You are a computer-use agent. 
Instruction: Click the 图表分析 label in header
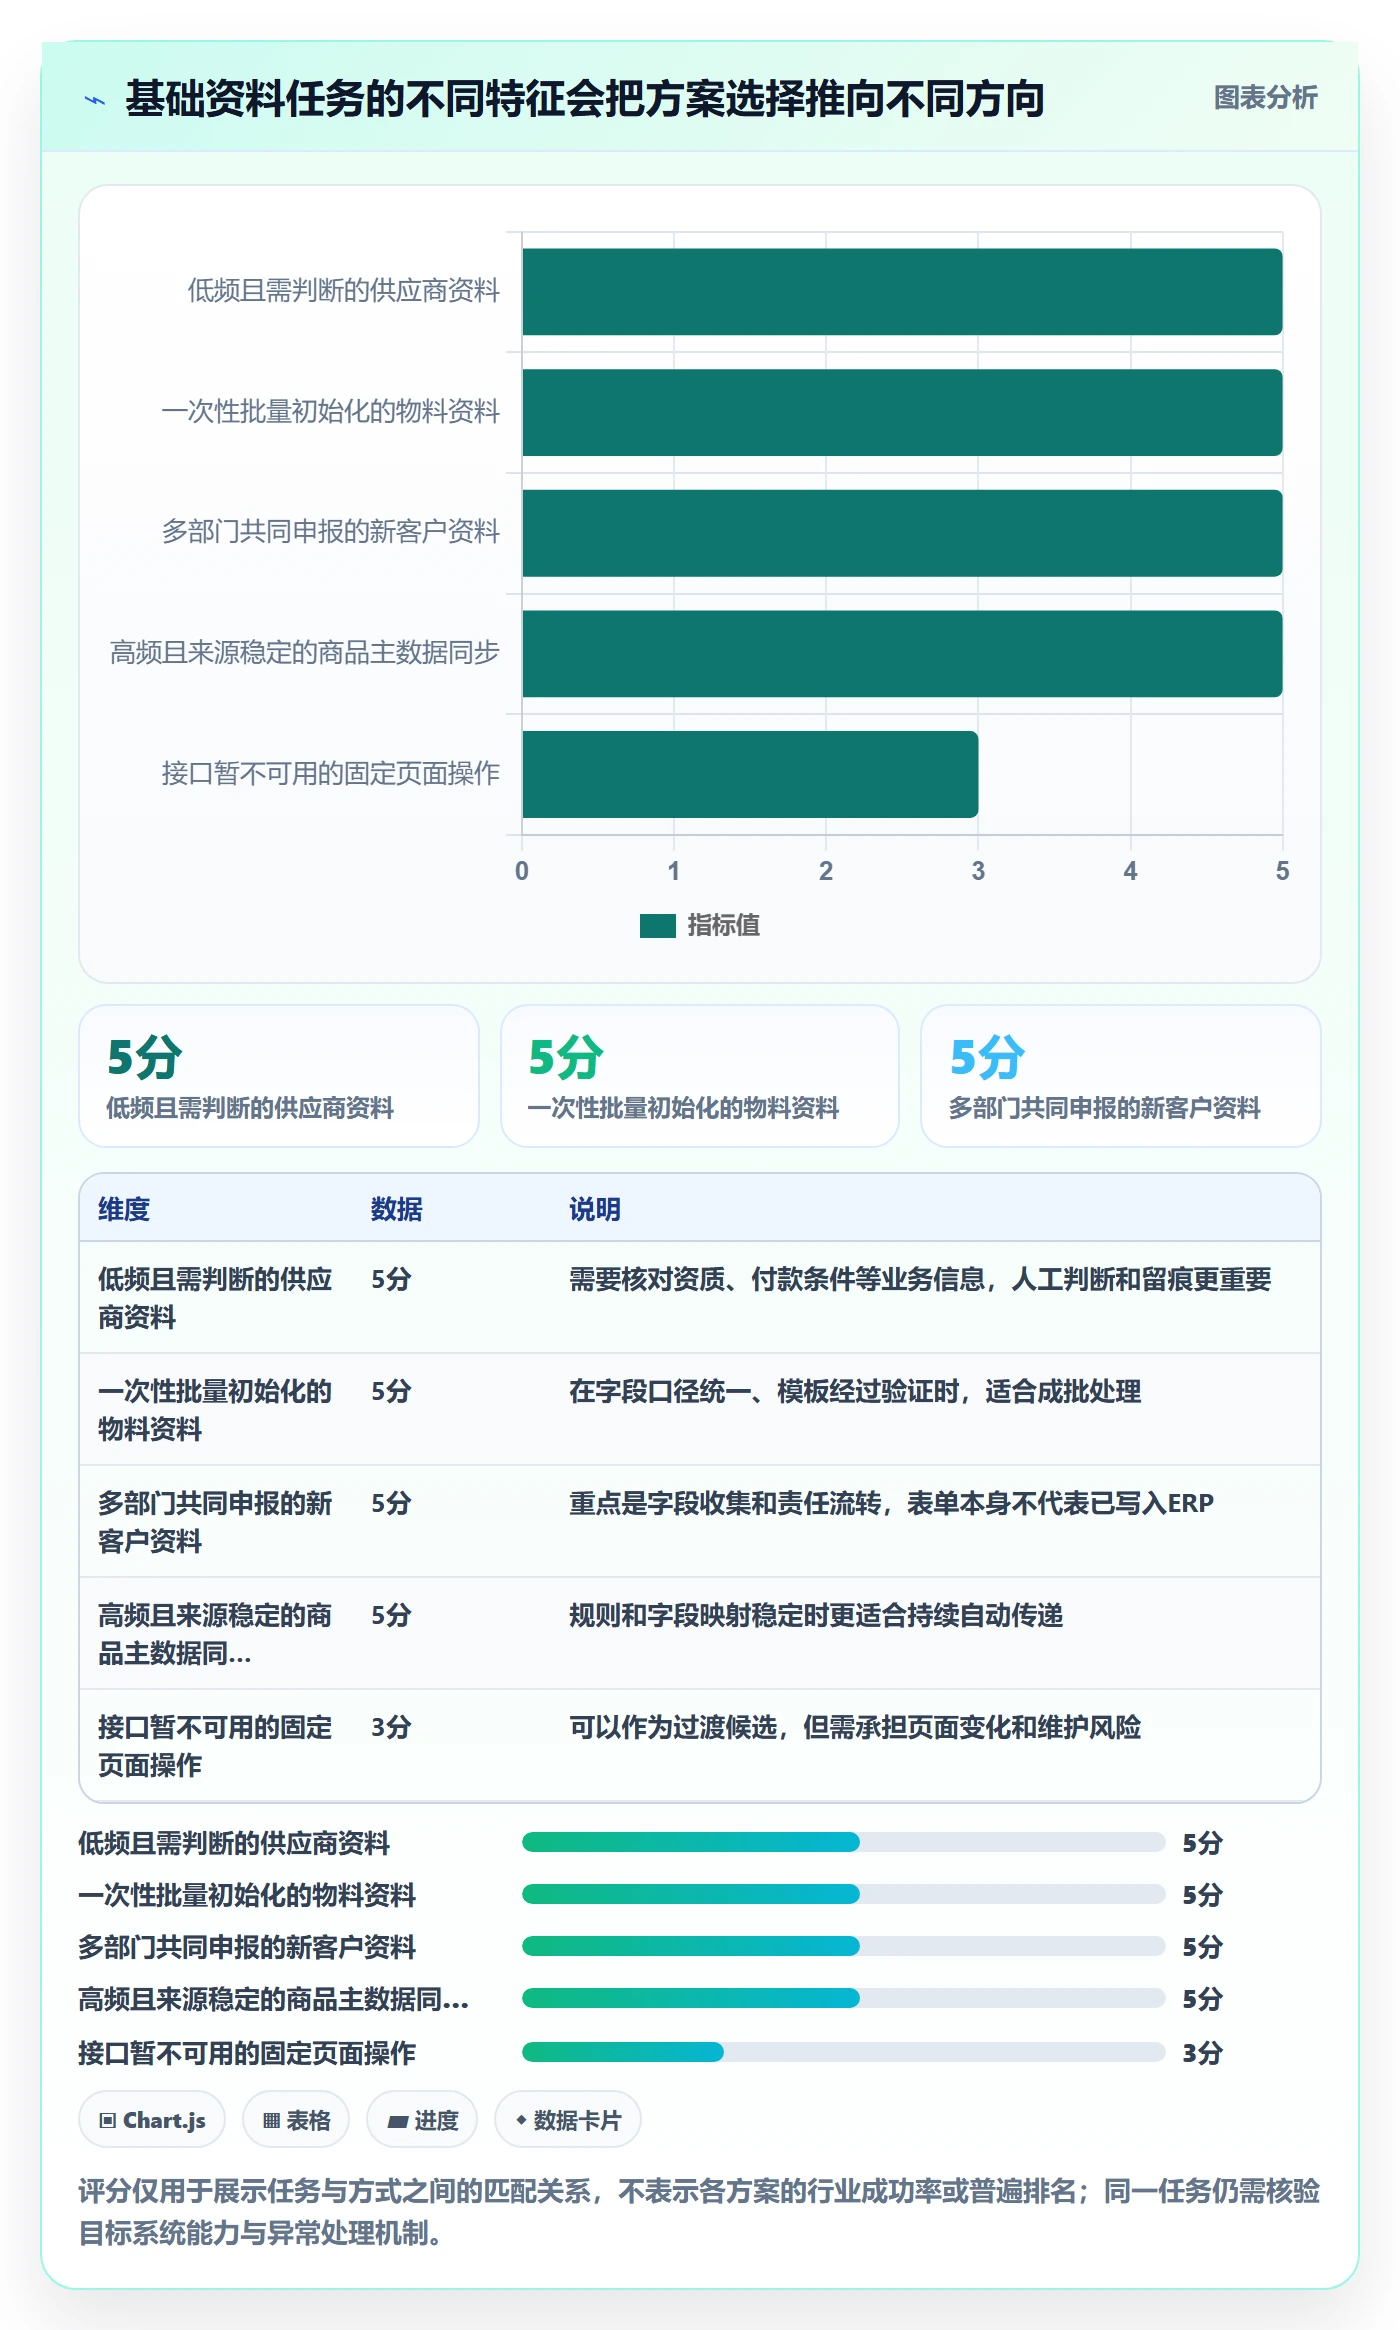coord(1265,98)
